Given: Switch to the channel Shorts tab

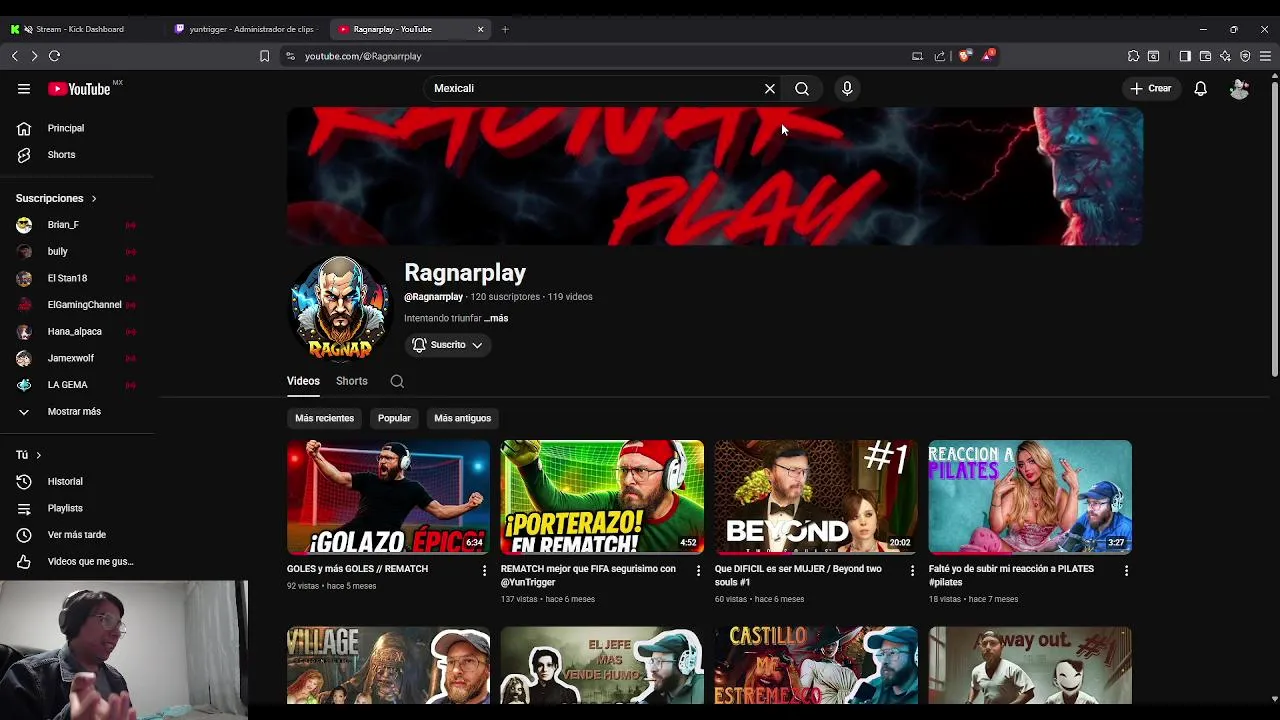Looking at the screenshot, I should [x=352, y=381].
